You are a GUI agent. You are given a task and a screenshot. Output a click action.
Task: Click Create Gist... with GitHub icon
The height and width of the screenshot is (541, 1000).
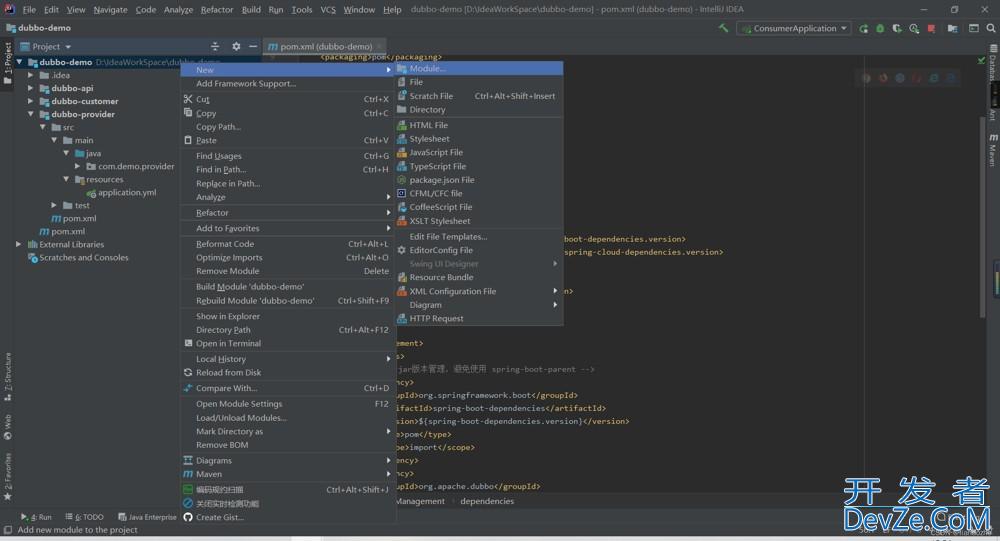(x=288, y=517)
